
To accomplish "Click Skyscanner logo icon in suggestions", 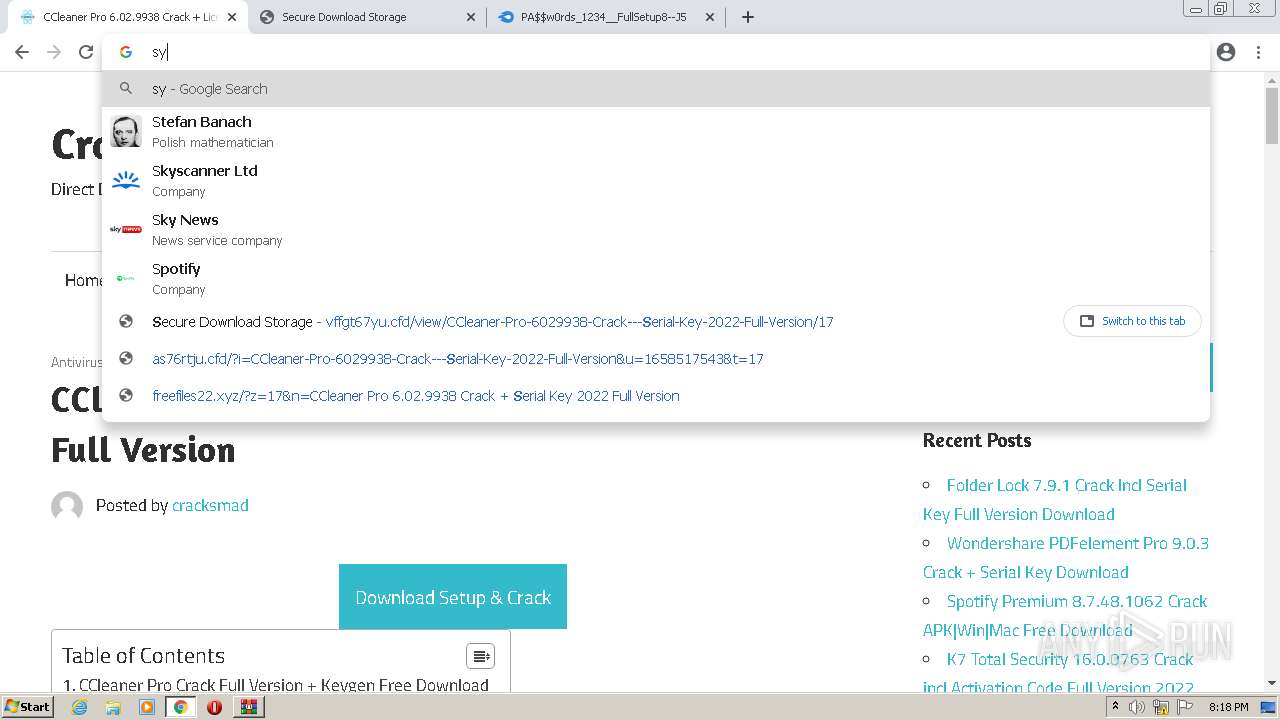I will (x=126, y=180).
